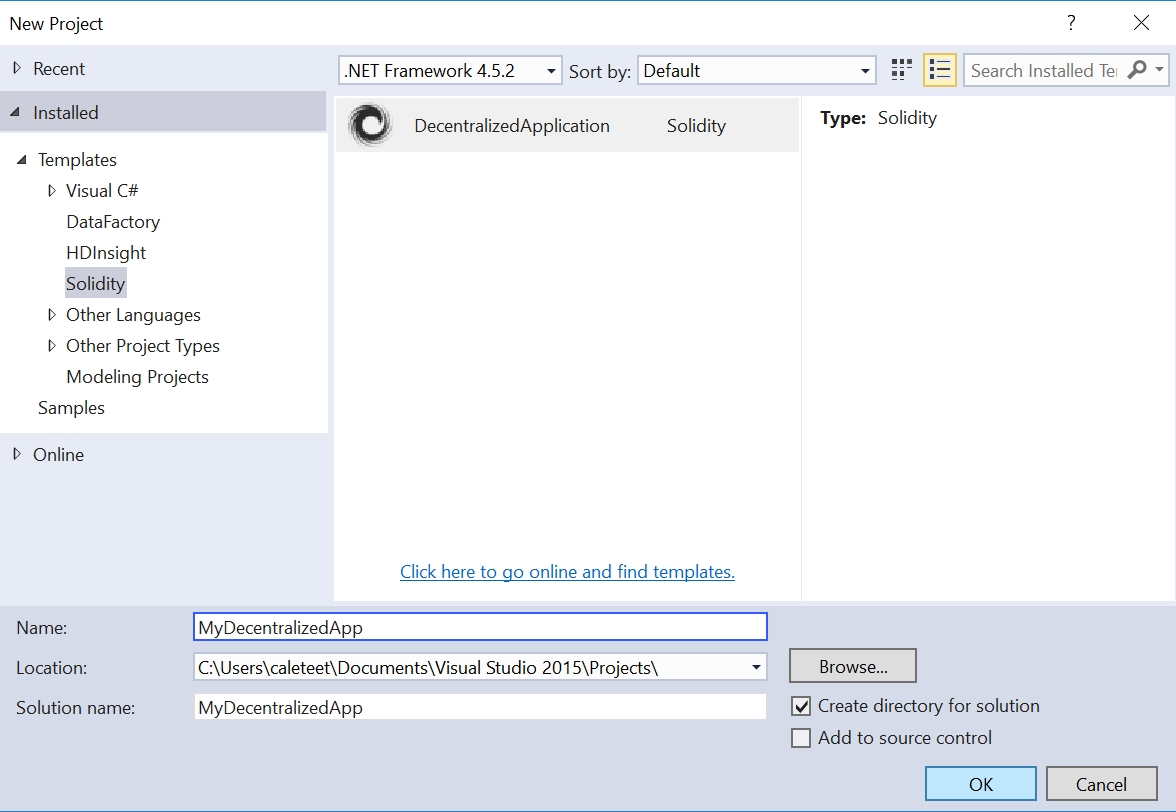This screenshot has height=812, width=1176.
Task: Select Samples in the template tree
Action: (71, 407)
